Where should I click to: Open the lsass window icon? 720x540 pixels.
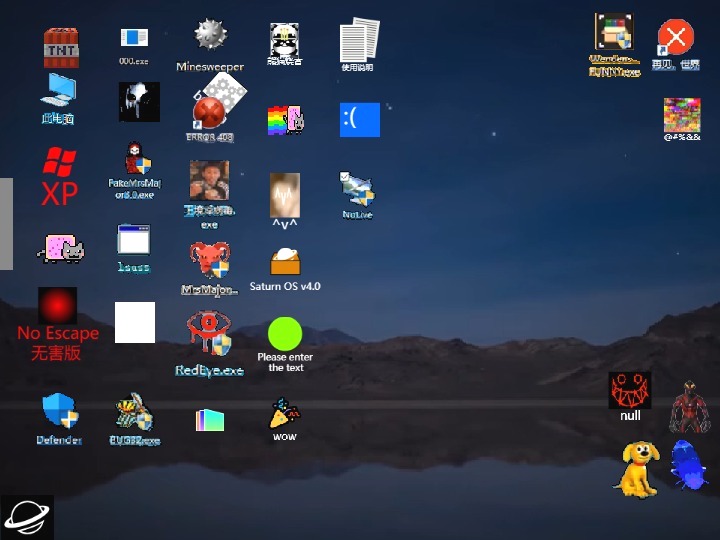134,242
